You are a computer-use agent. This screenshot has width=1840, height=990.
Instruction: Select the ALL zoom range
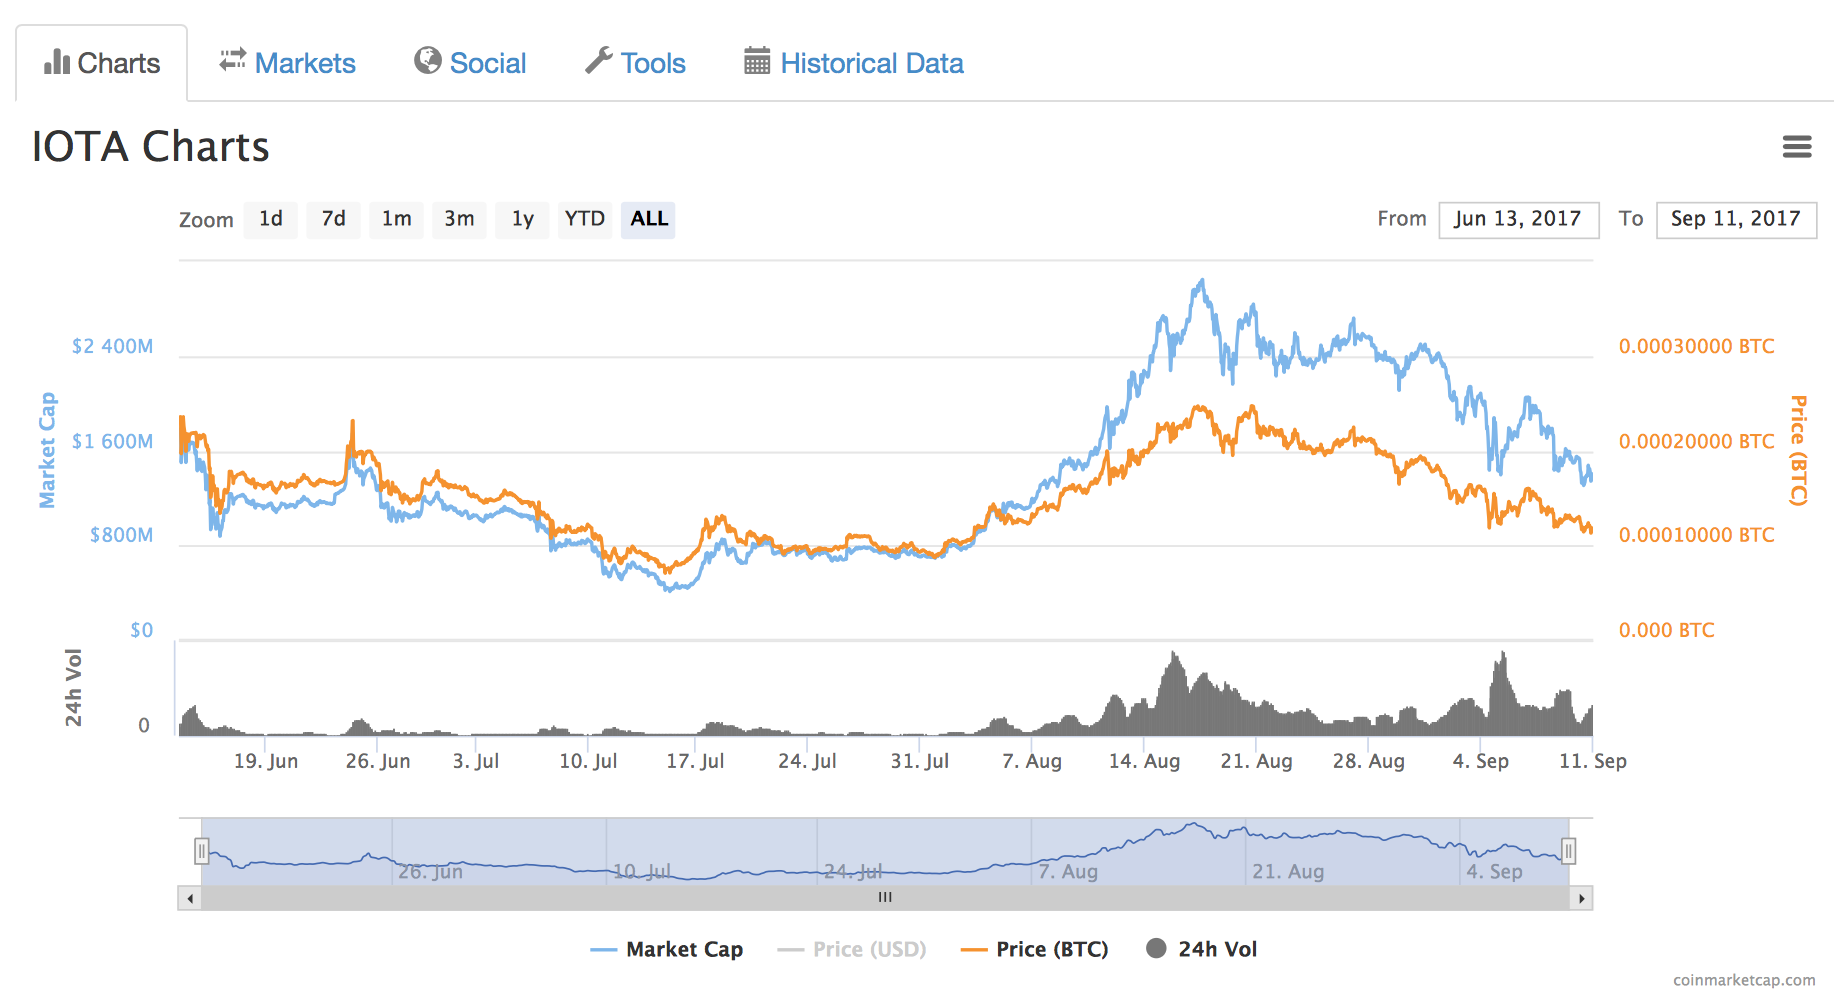[x=648, y=219]
